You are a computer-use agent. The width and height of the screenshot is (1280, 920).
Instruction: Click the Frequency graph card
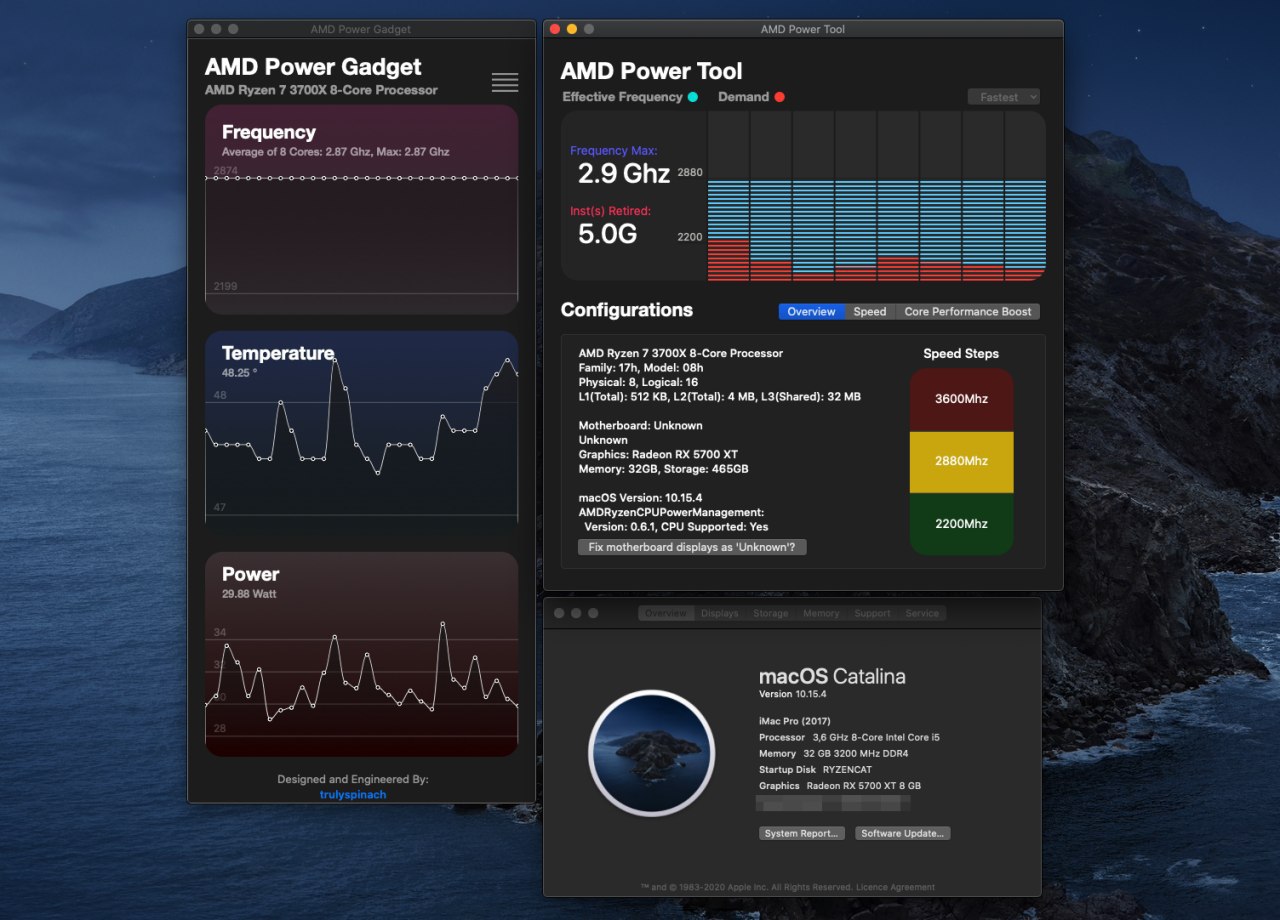pyautogui.click(x=362, y=210)
